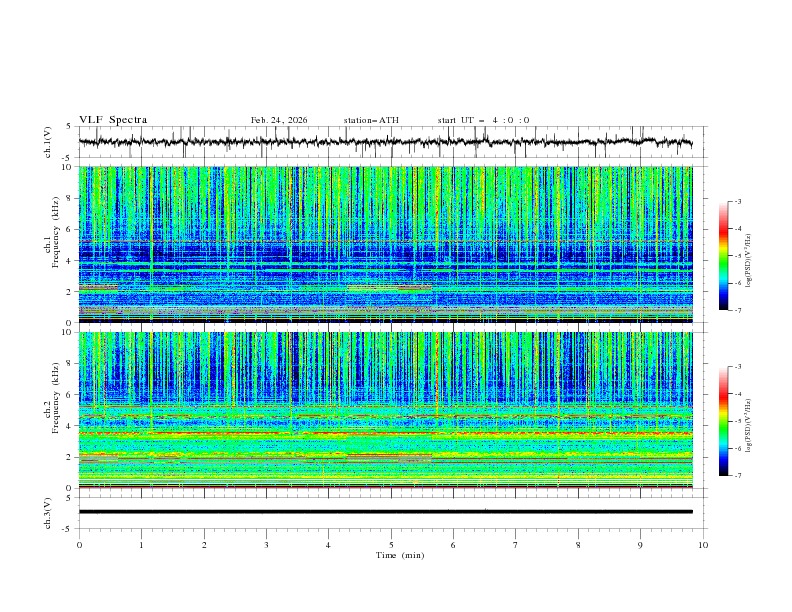The height and width of the screenshot is (612, 792).
Task: Click the time axis tick label '5'
Action: tap(391, 545)
